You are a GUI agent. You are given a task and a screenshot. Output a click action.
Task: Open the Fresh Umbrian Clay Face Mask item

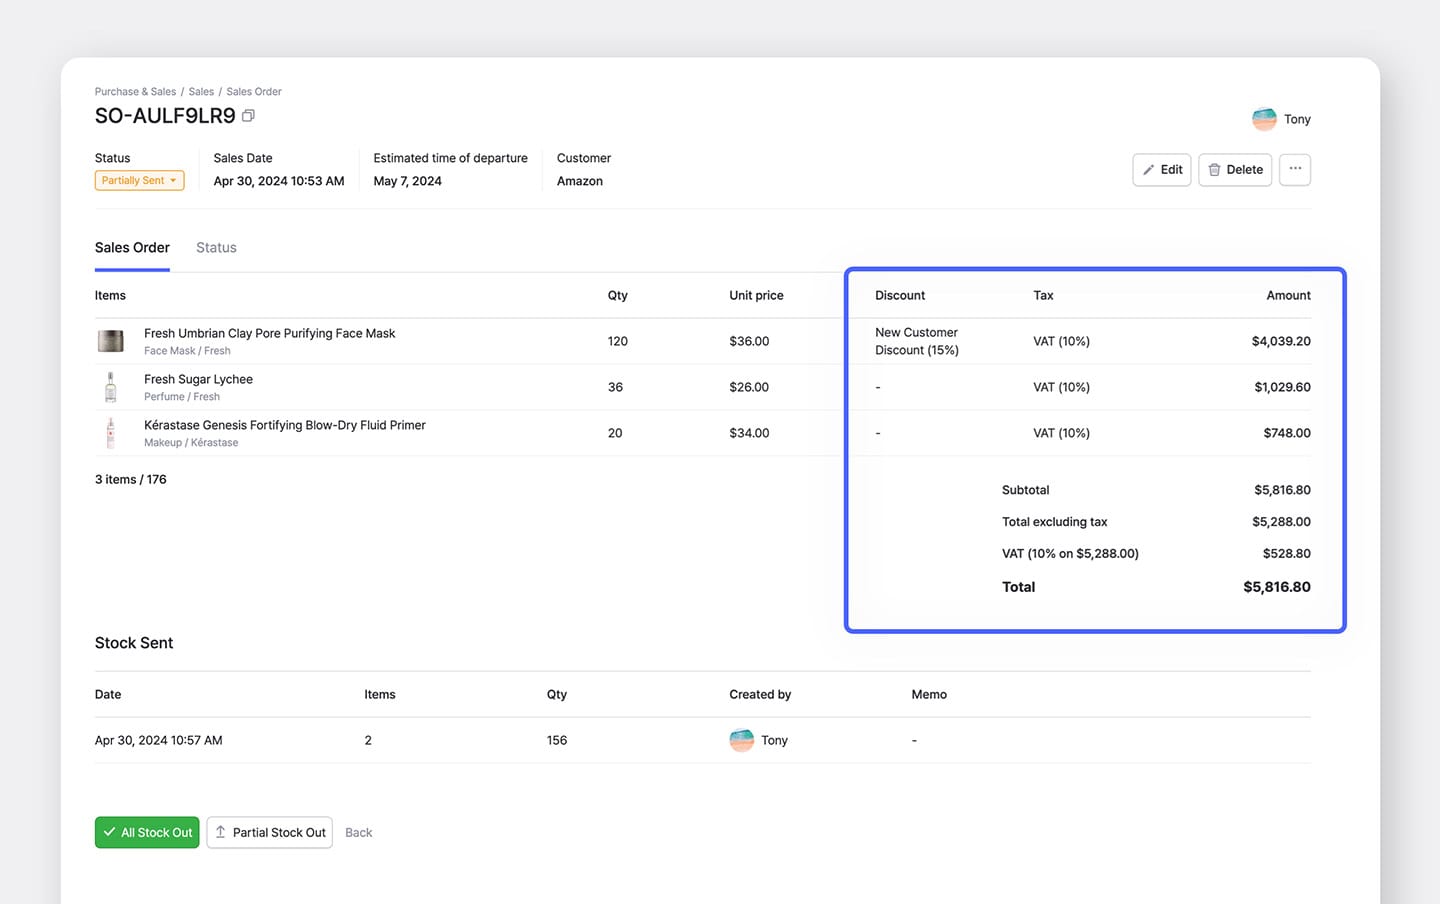[269, 333]
